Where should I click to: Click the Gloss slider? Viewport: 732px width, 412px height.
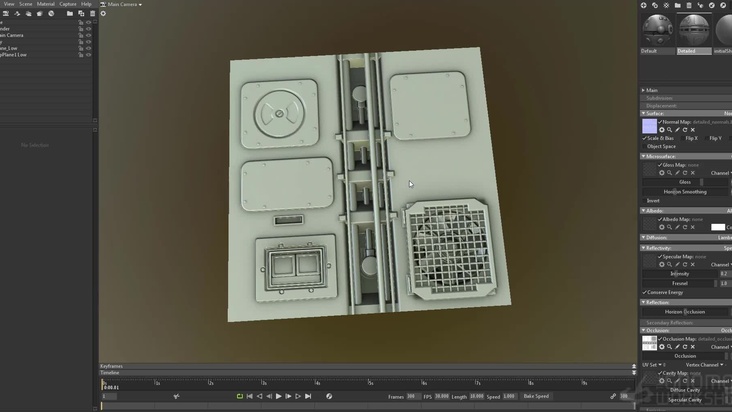[x=687, y=182]
